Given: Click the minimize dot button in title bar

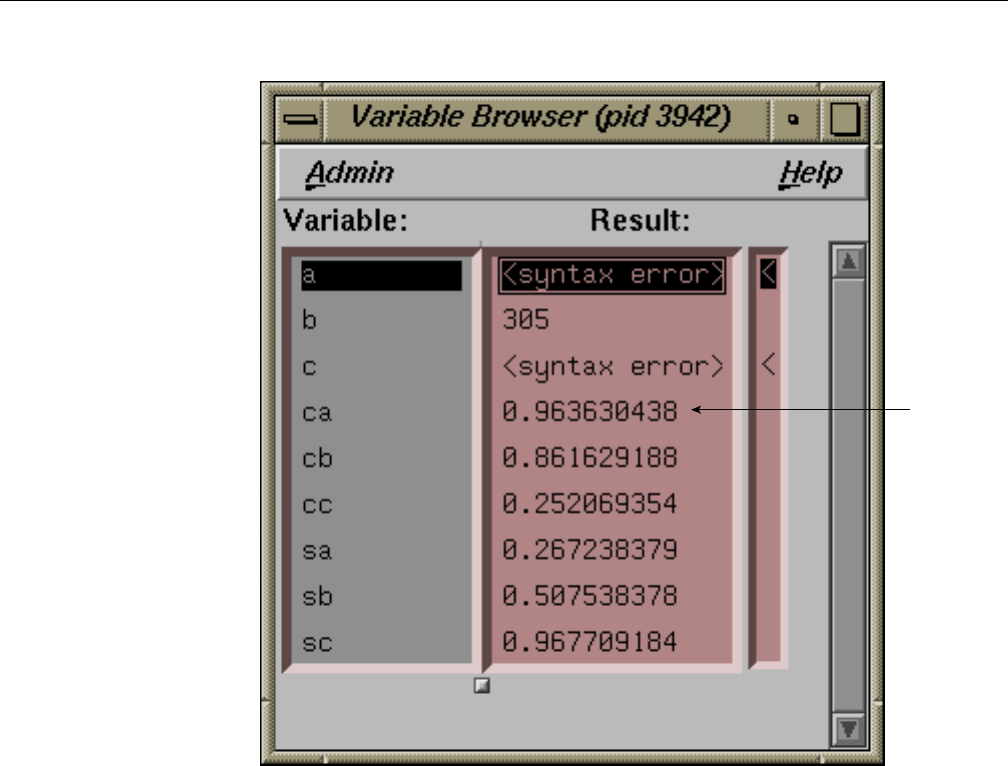Looking at the screenshot, I should (793, 119).
